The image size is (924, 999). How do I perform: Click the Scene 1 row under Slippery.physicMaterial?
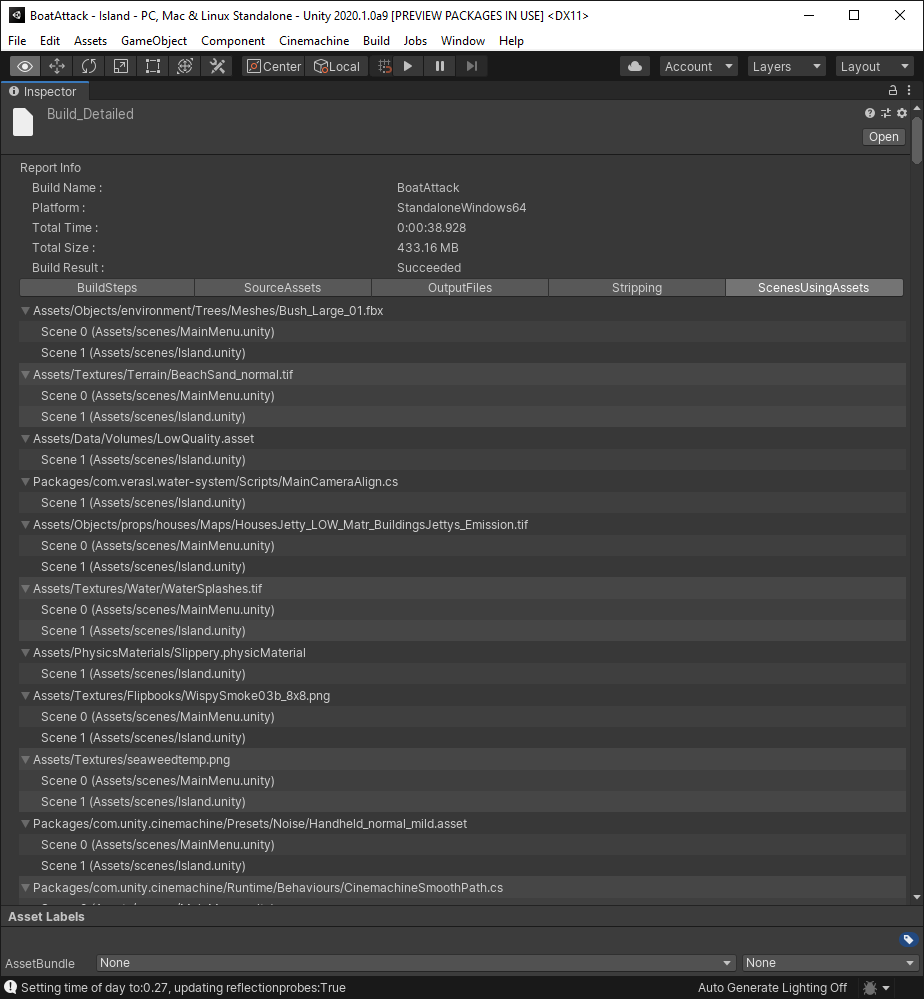click(x=143, y=674)
